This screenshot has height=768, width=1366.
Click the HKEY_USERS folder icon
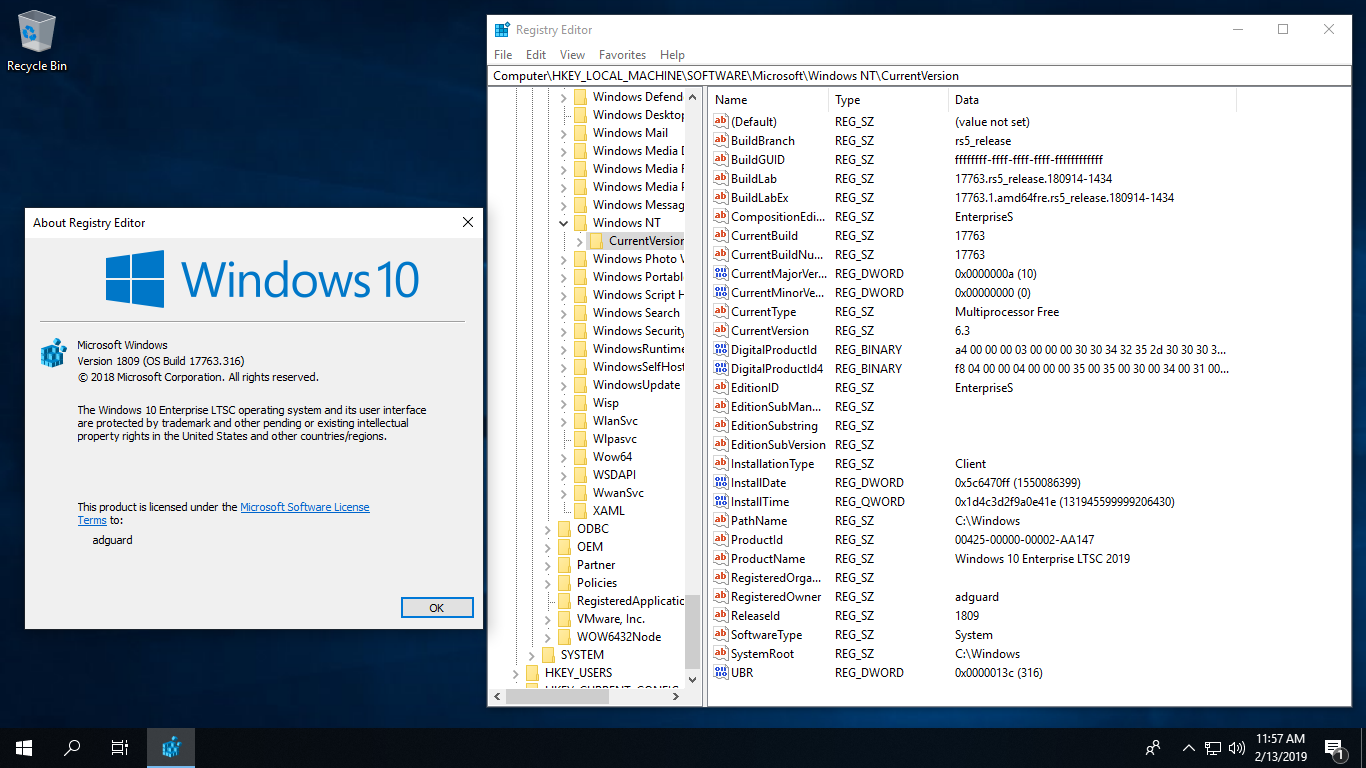pyautogui.click(x=532, y=672)
